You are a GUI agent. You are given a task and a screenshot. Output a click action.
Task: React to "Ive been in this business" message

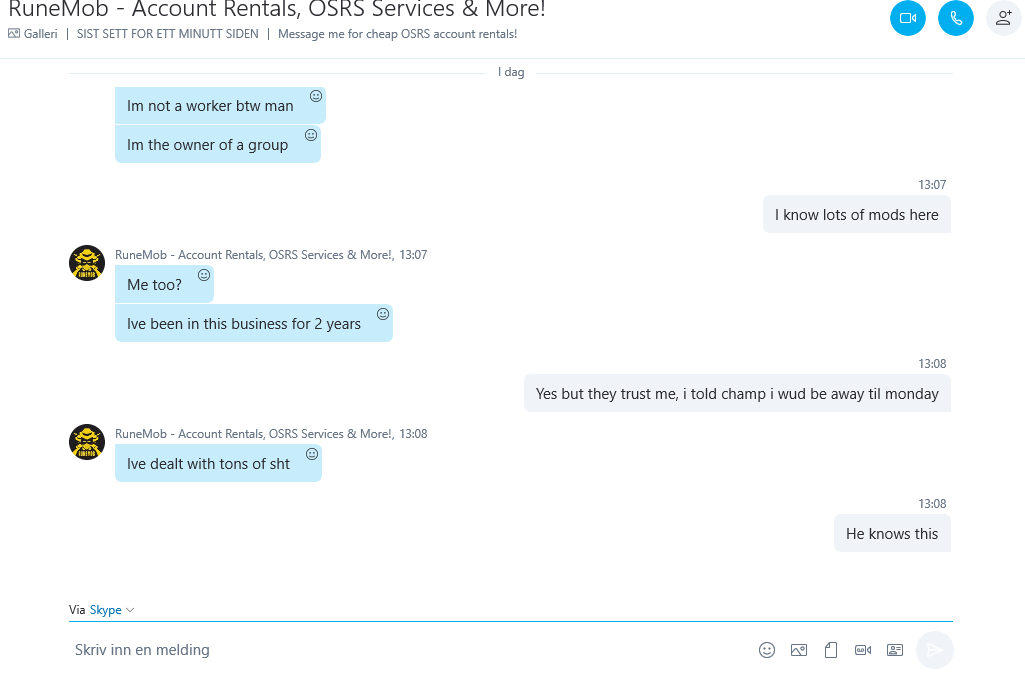383,314
